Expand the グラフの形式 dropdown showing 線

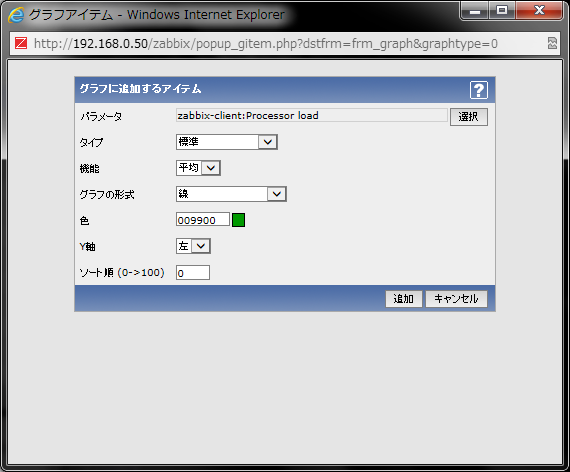(x=231, y=194)
